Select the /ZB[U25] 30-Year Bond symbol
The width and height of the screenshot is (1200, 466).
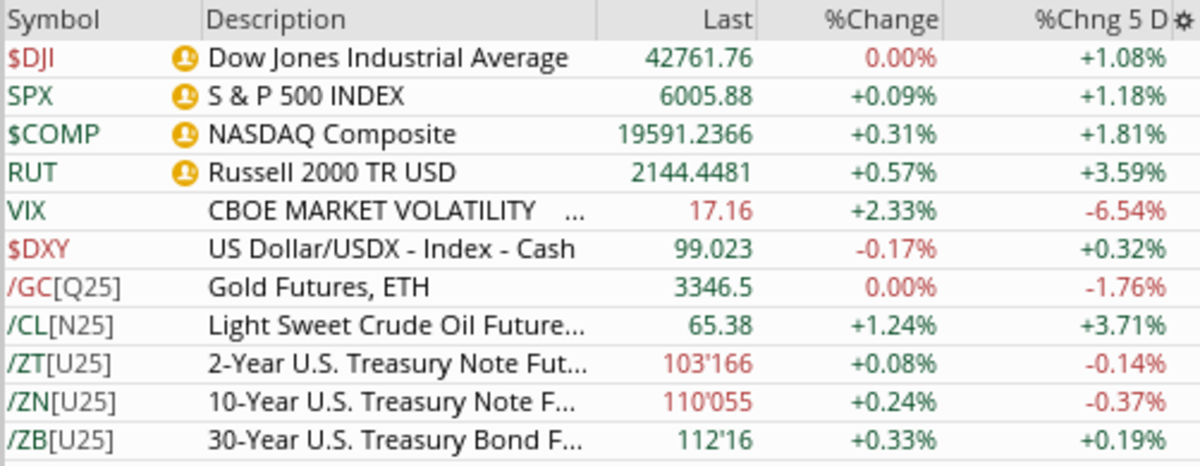tap(61, 440)
